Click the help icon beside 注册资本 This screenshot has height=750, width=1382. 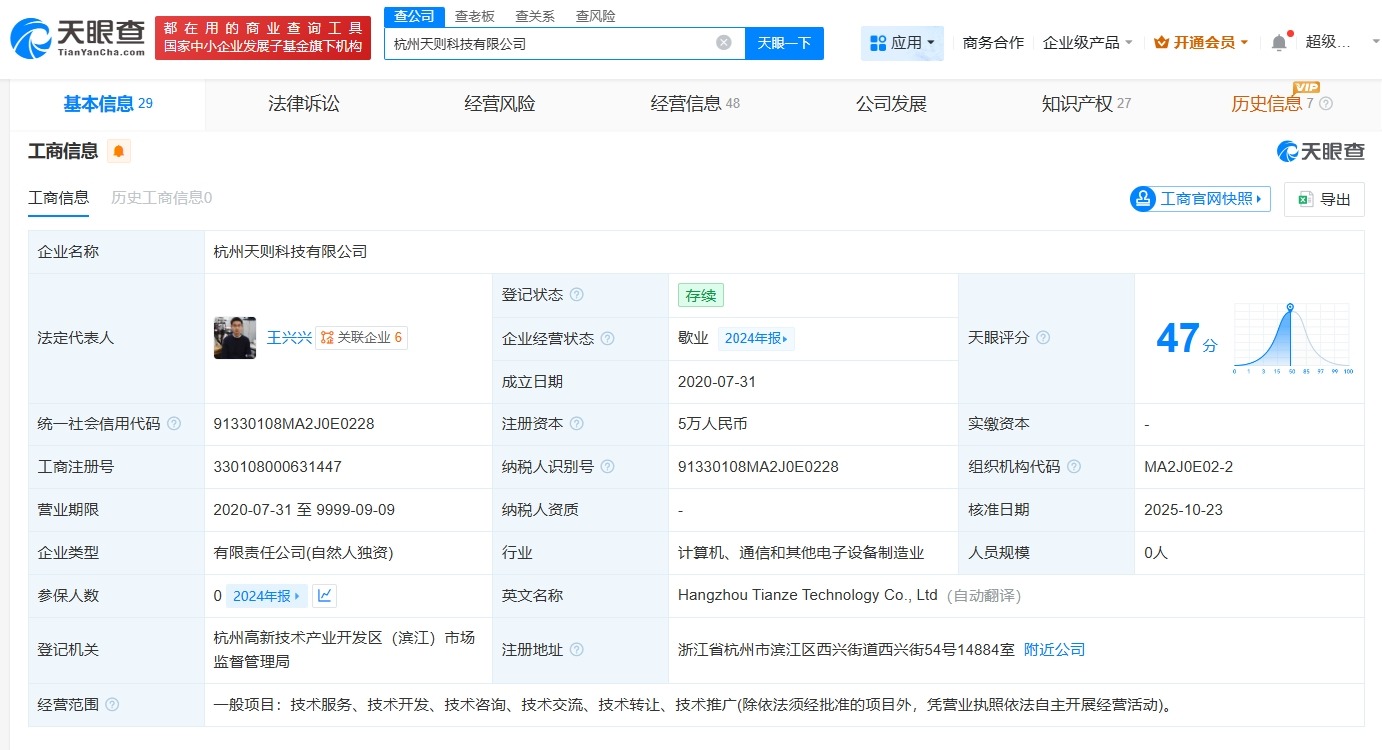tap(578, 423)
